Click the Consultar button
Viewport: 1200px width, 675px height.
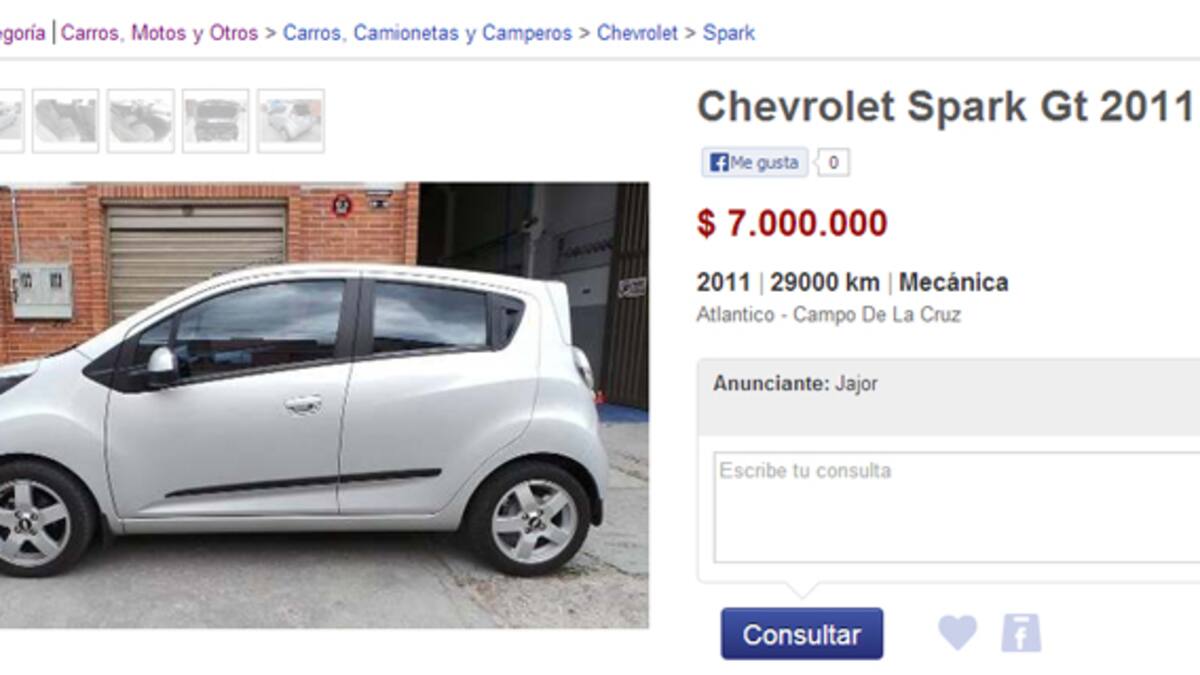pyautogui.click(x=802, y=634)
